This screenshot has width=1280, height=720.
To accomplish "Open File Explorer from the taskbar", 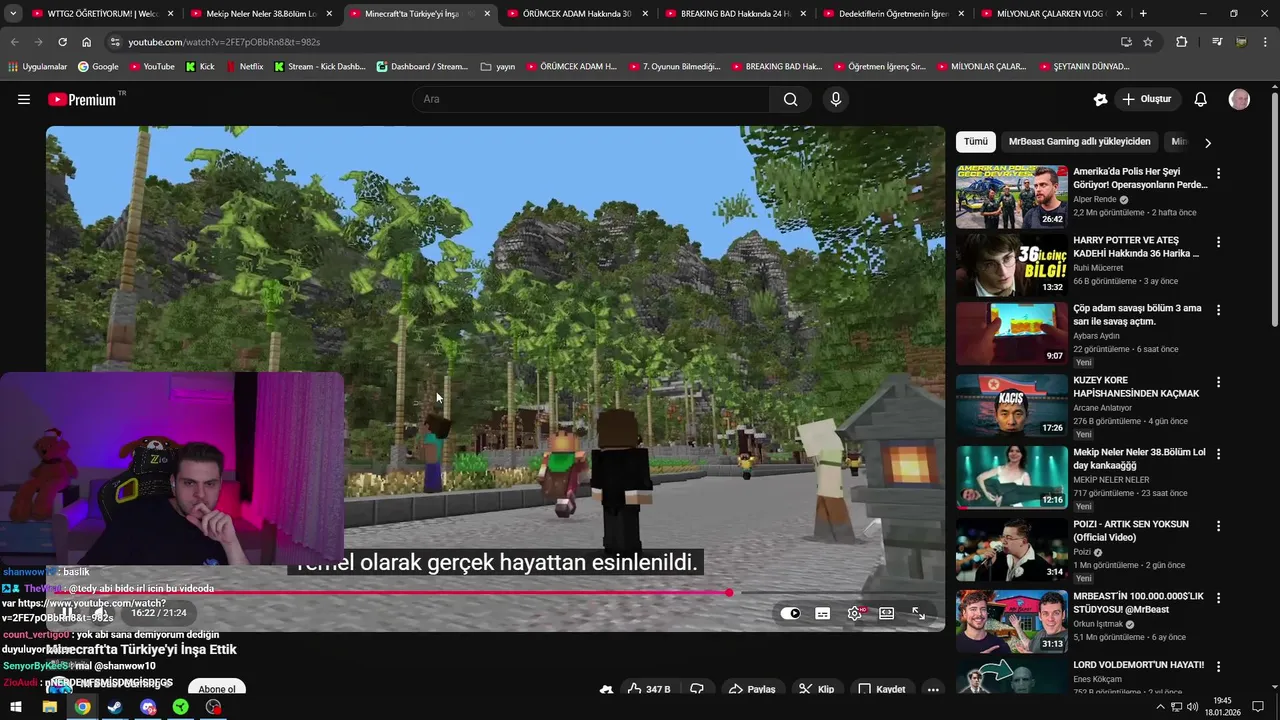I will coord(49,707).
